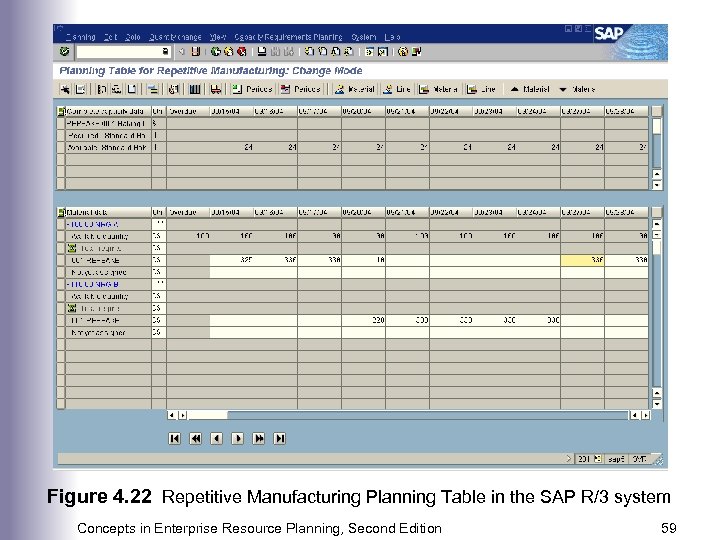Click the first Line button with person icon
Viewport: 720px width, 540px height.
(397, 89)
